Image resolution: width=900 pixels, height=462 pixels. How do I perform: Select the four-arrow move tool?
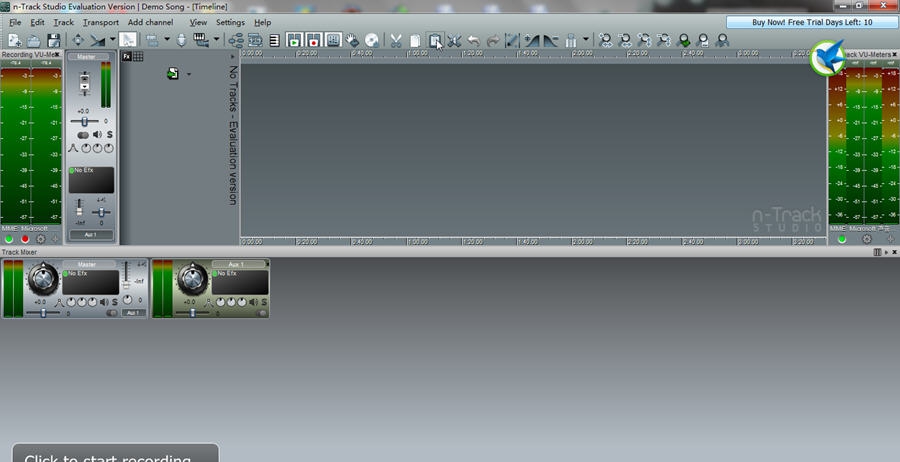click(78, 40)
